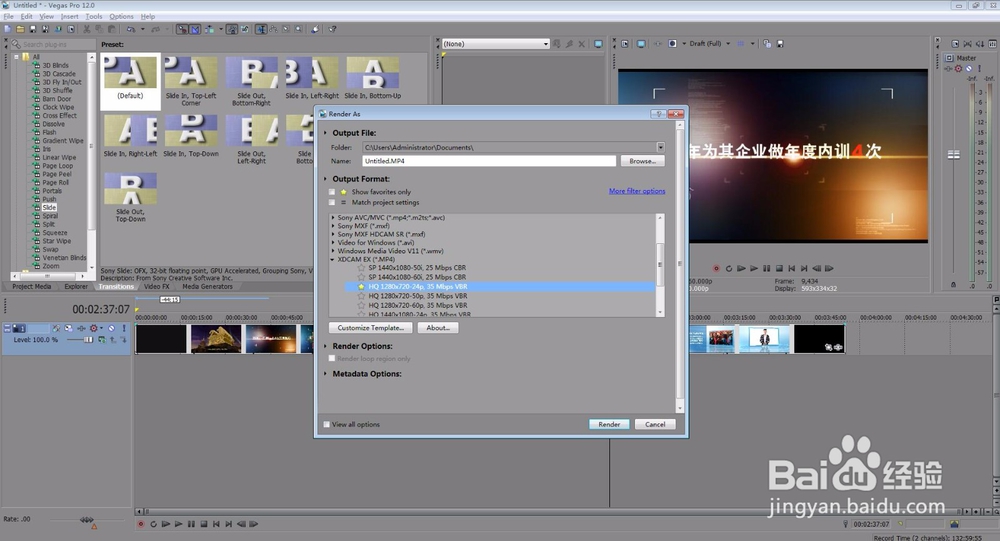
Task: Toggle favorite star for HQ 1280x720-24p
Action: 362,286
